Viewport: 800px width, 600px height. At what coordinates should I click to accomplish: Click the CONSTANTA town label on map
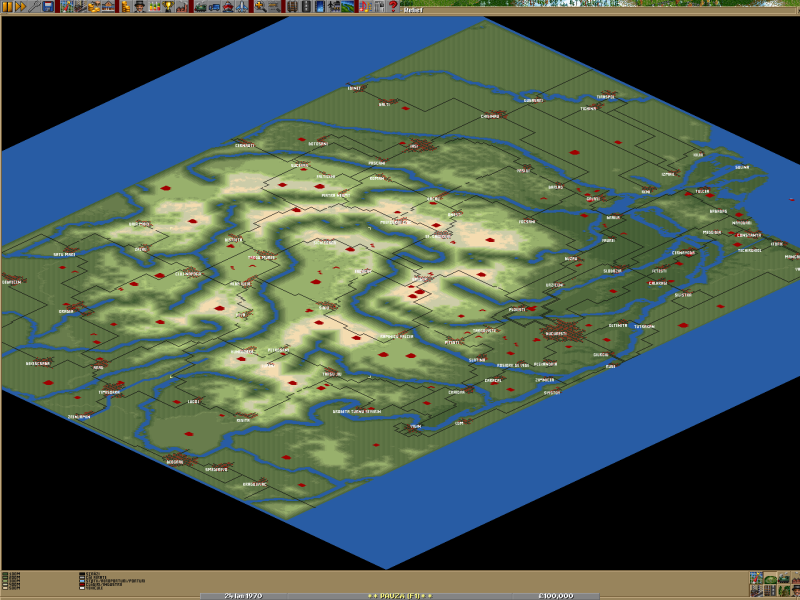click(748, 235)
